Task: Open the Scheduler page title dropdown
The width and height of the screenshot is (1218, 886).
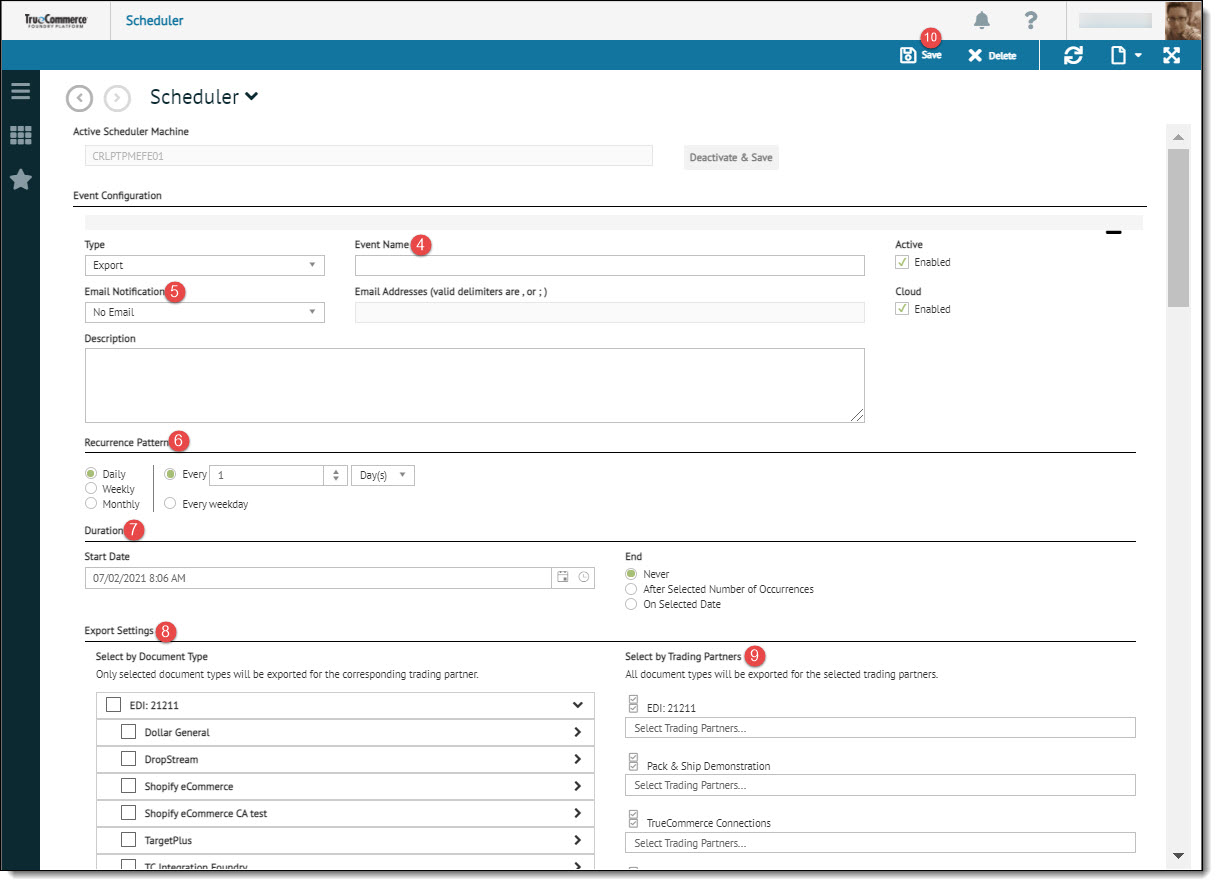Action: click(252, 97)
